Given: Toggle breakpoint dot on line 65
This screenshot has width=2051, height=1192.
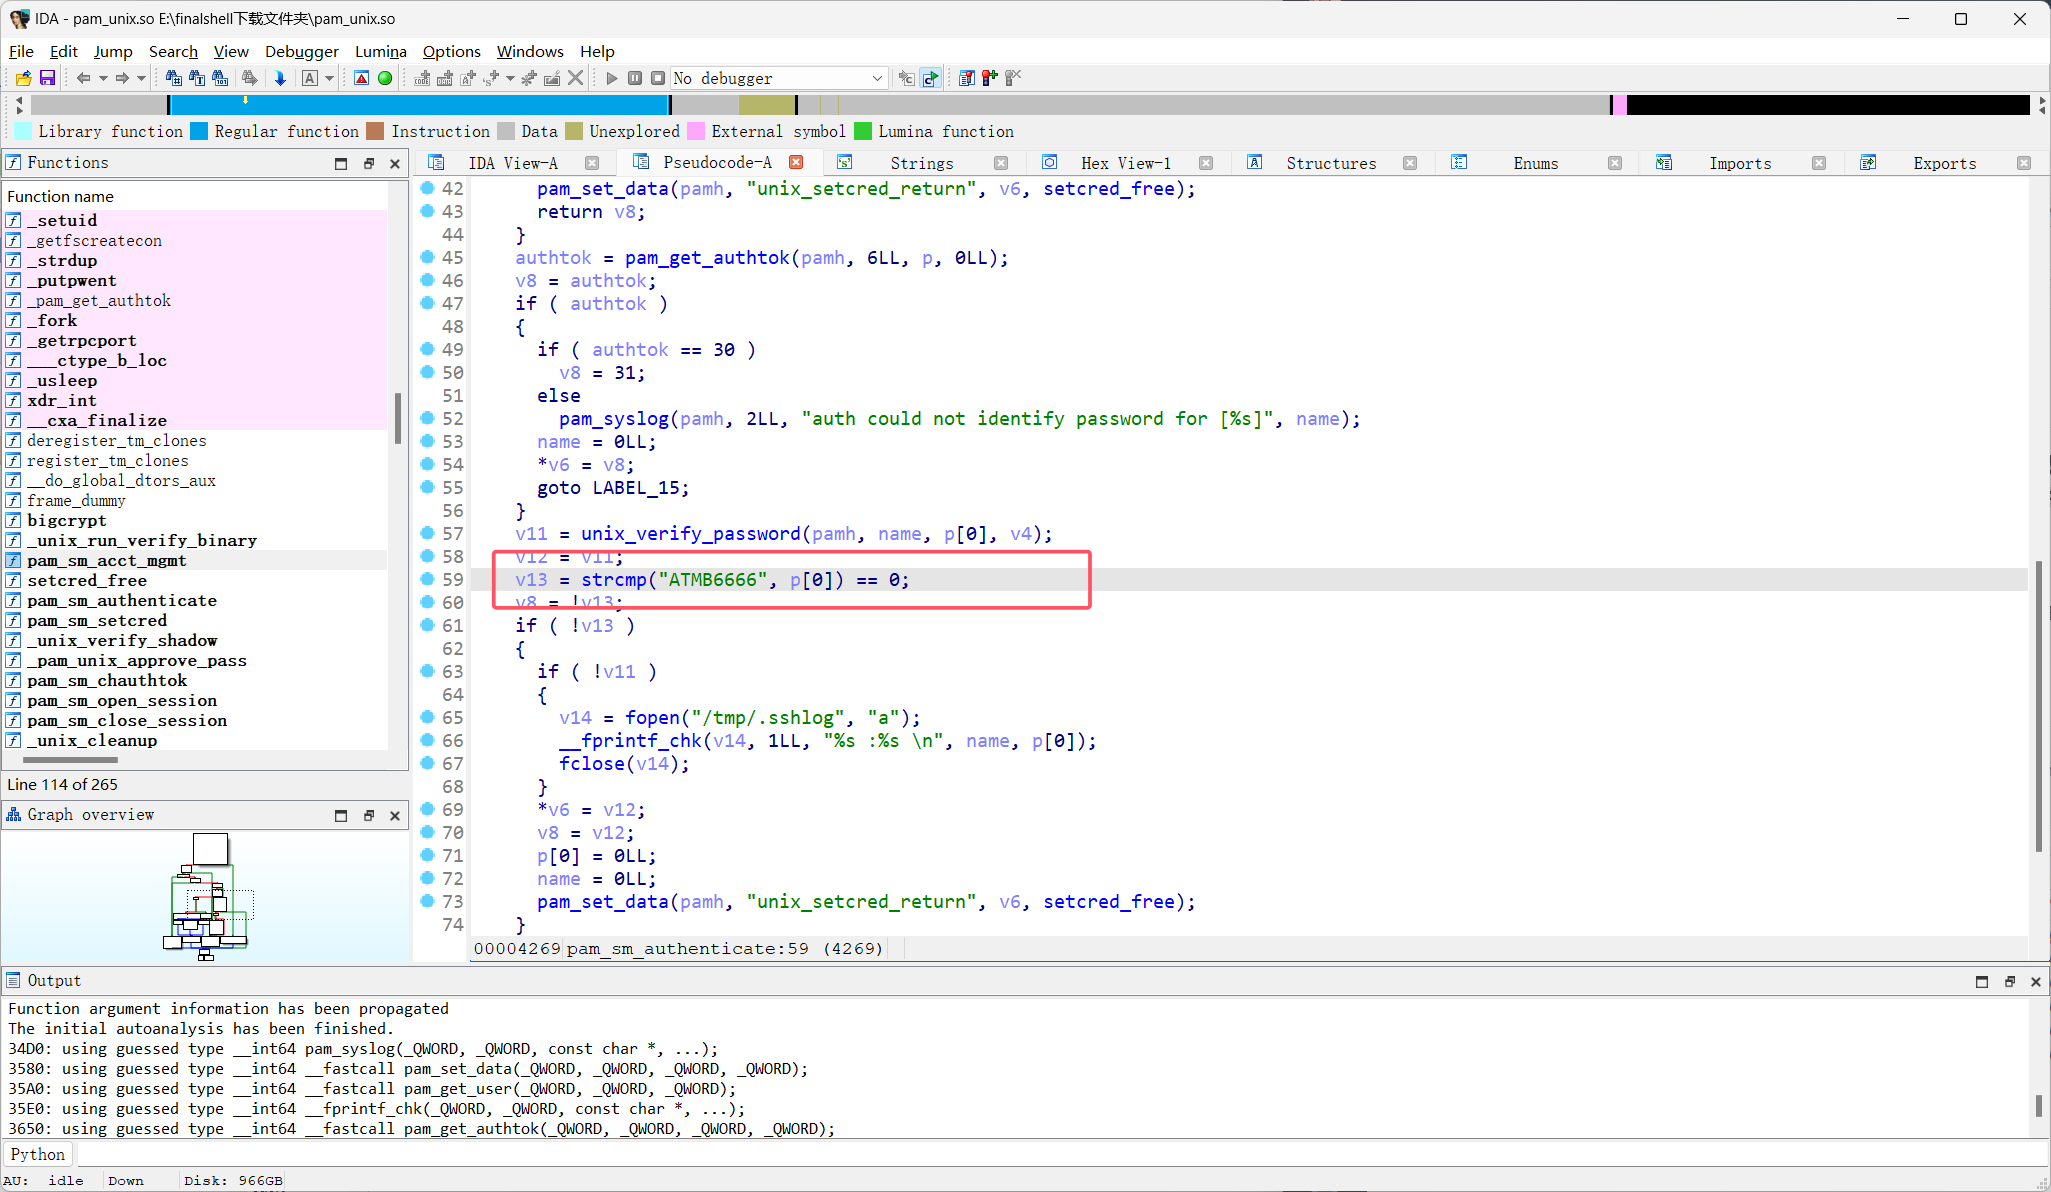Looking at the screenshot, I should tap(427, 717).
